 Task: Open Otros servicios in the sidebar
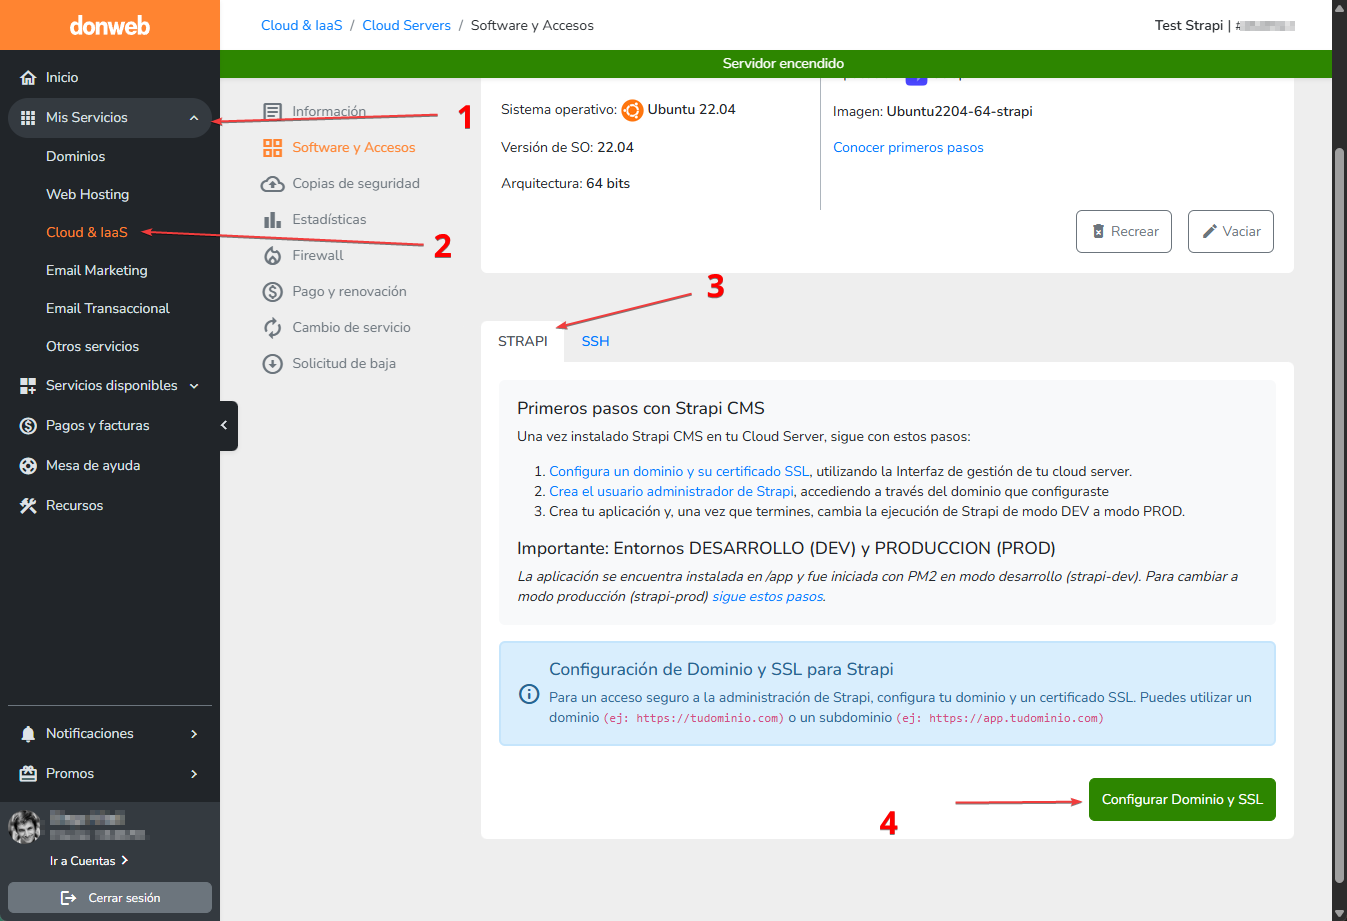click(92, 346)
